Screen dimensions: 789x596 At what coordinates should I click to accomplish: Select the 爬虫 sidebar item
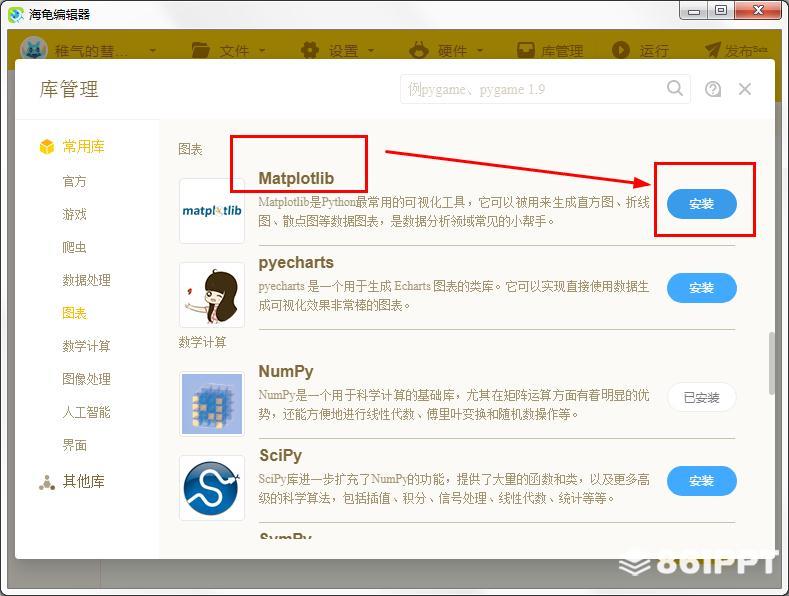pos(74,247)
